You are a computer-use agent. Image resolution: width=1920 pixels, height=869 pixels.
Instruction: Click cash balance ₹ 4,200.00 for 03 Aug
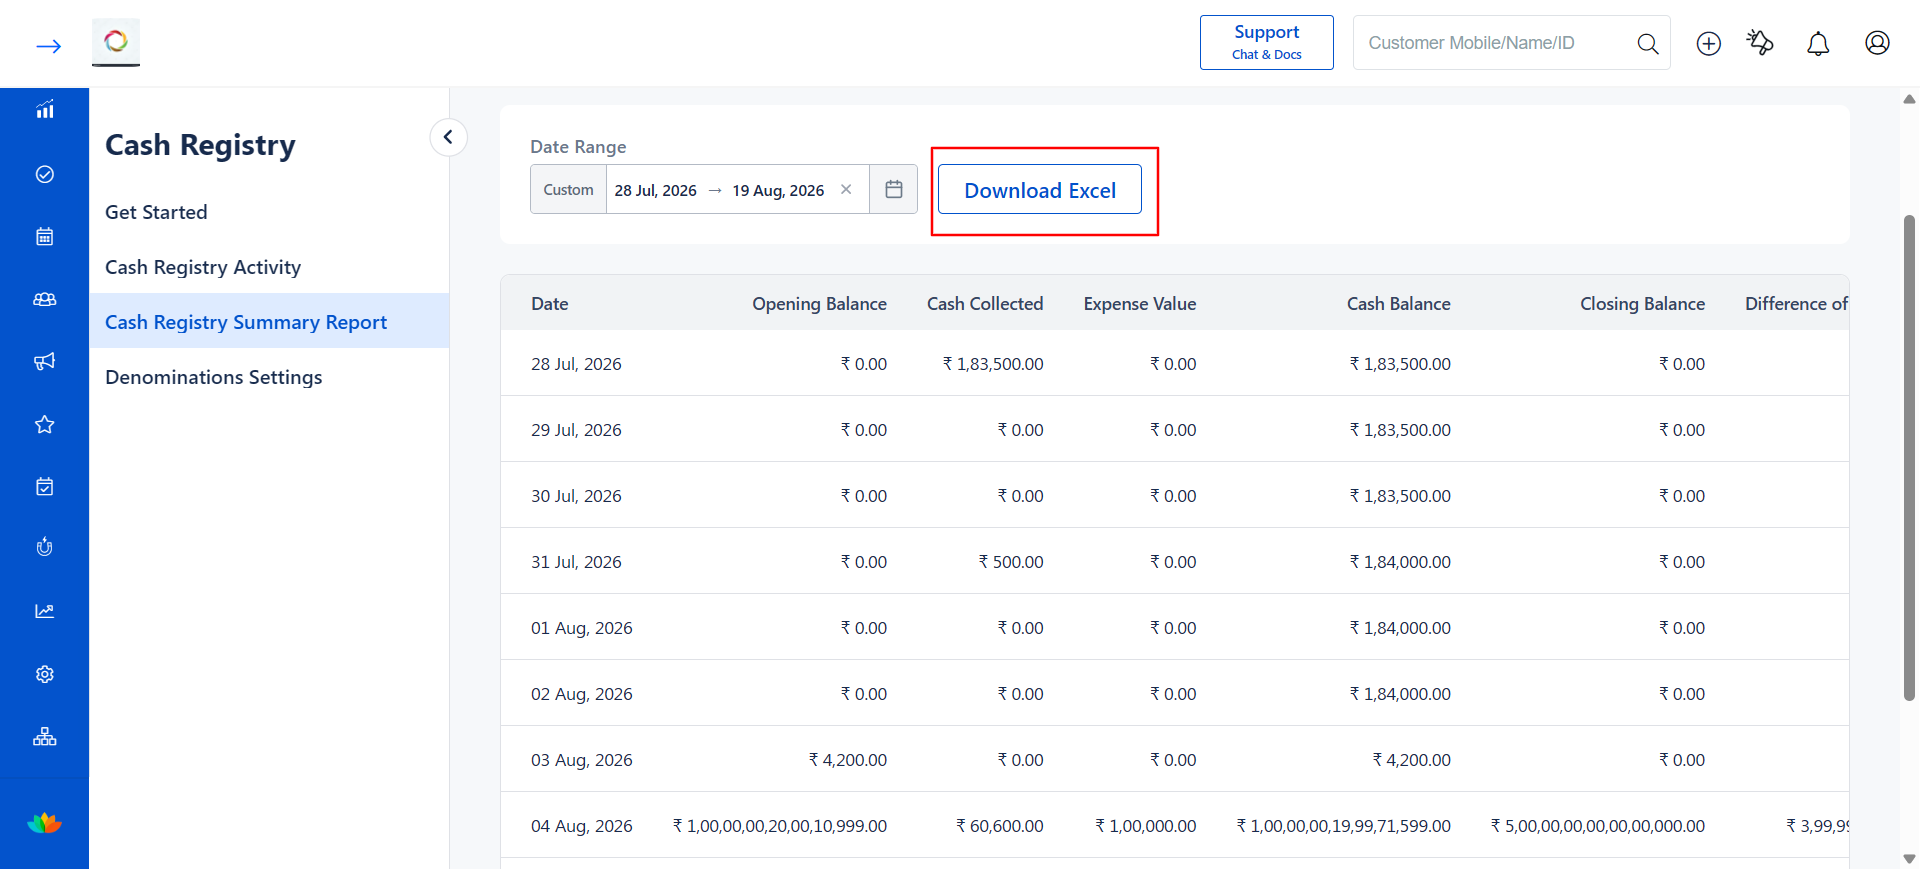[x=1411, y=760]
